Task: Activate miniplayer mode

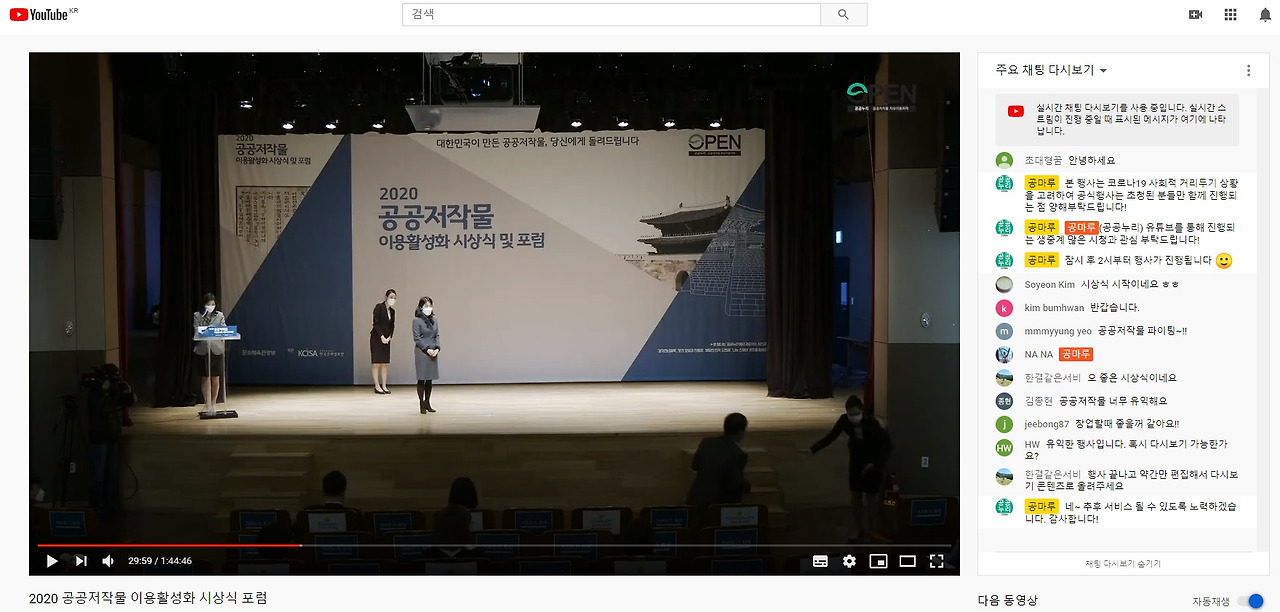Action: [878, 561]
